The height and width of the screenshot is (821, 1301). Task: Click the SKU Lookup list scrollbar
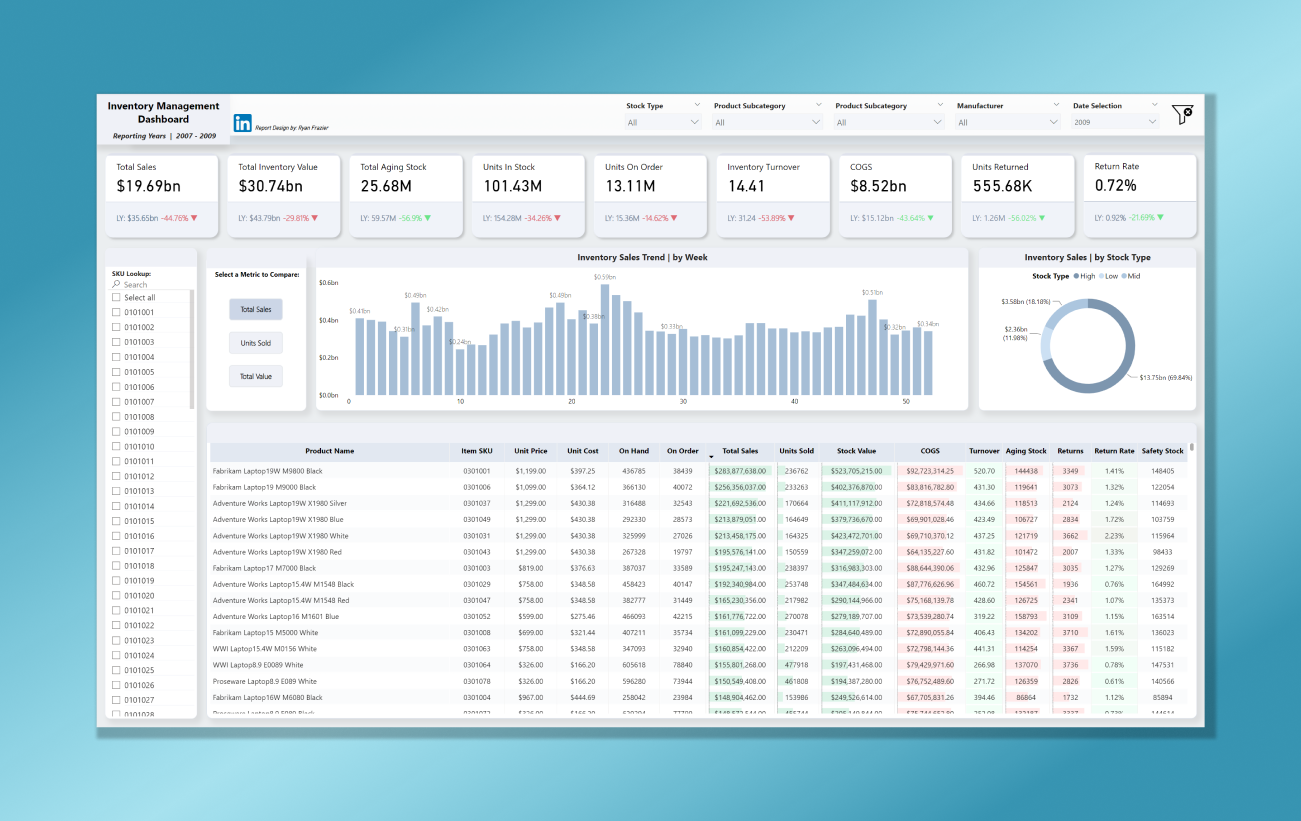click(192, 349)
